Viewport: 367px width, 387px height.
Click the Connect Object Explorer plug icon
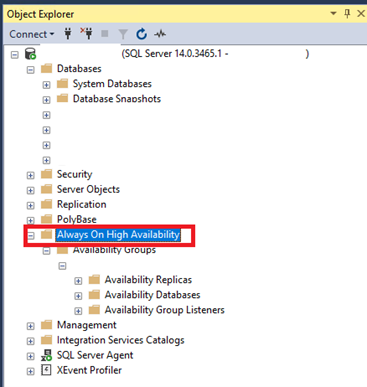(x=68, y=34)
